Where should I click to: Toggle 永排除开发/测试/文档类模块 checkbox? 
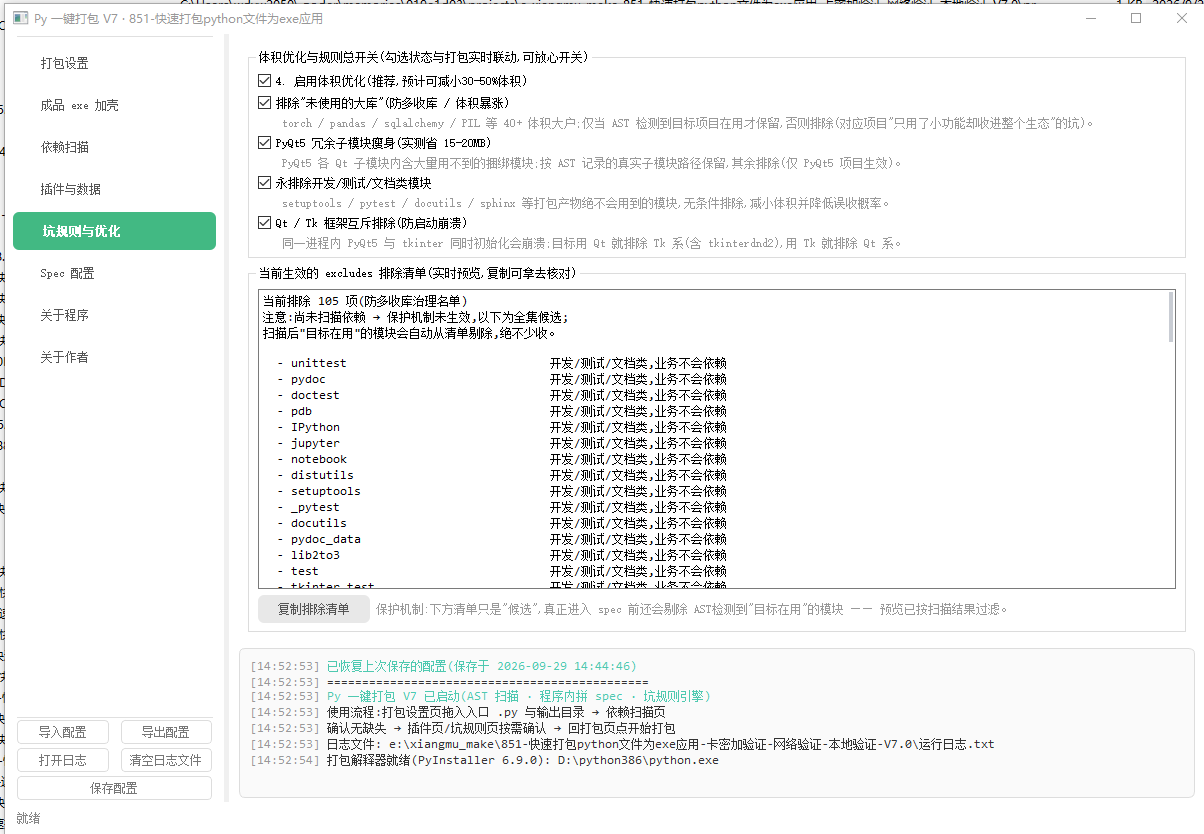pos(265,183)
